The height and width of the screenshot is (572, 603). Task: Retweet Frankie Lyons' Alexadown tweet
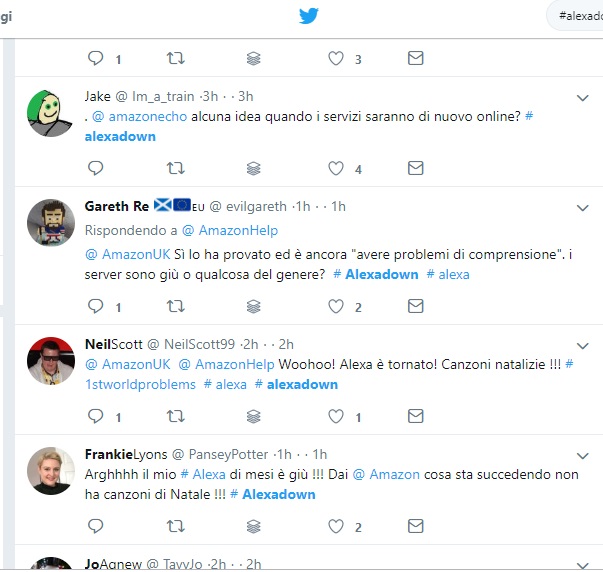point(176,526)
